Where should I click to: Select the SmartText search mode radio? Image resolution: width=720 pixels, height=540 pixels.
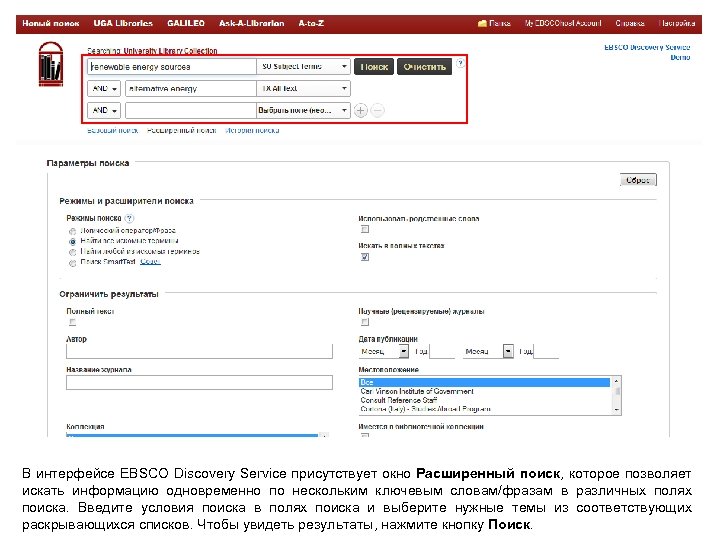pyautogui.click(x=72, y=263)
